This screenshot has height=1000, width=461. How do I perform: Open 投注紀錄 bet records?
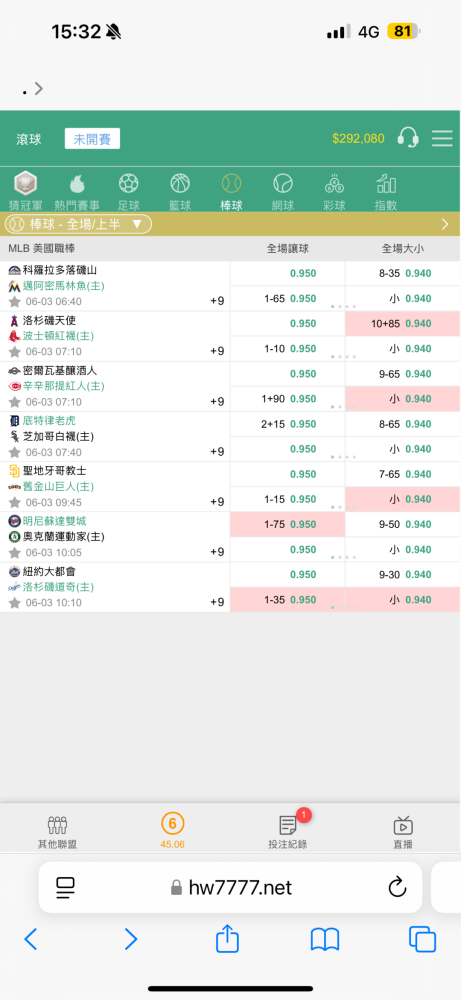point(288,829)
